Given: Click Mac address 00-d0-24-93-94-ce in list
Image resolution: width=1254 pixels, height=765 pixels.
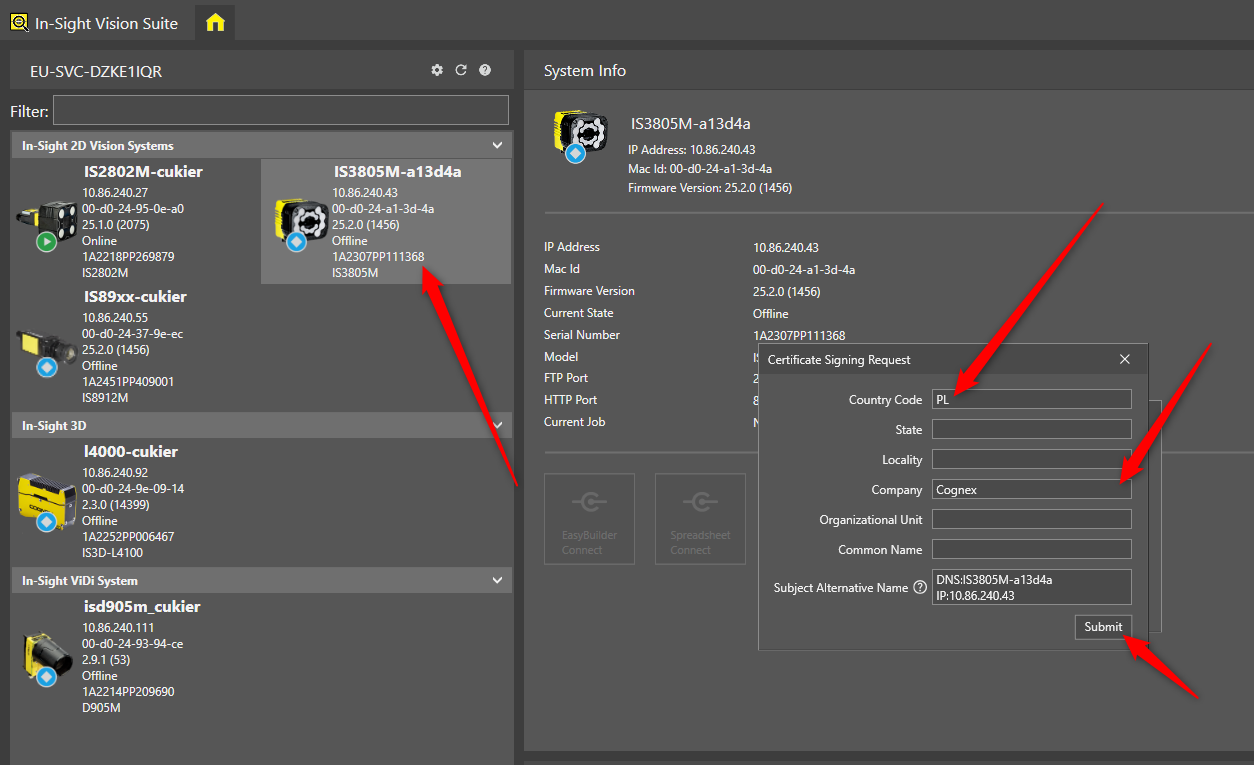Looking at the screenshot, I should pos(133,644).
